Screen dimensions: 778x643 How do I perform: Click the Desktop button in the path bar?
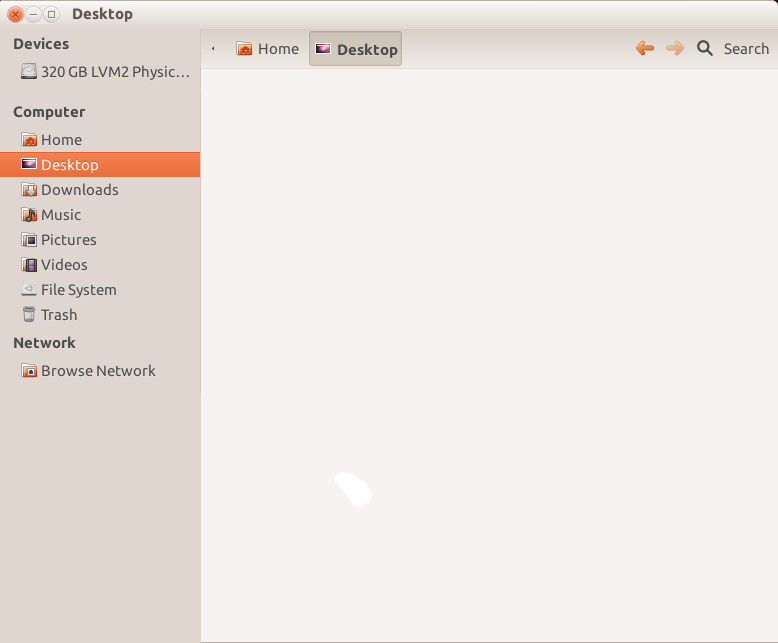[356, 49]
